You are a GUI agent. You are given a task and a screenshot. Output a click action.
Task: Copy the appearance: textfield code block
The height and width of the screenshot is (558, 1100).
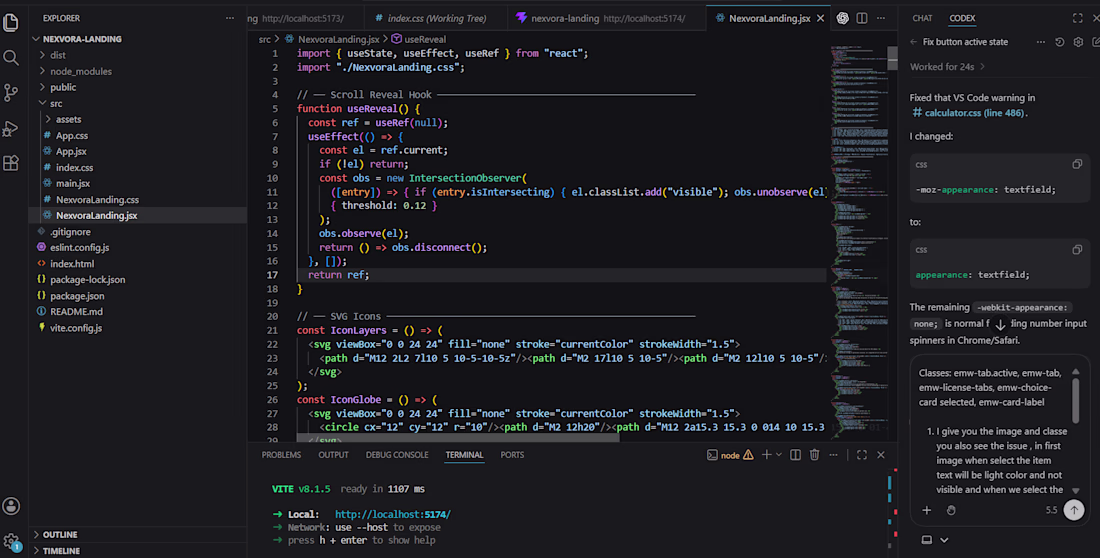(1077, 250)
